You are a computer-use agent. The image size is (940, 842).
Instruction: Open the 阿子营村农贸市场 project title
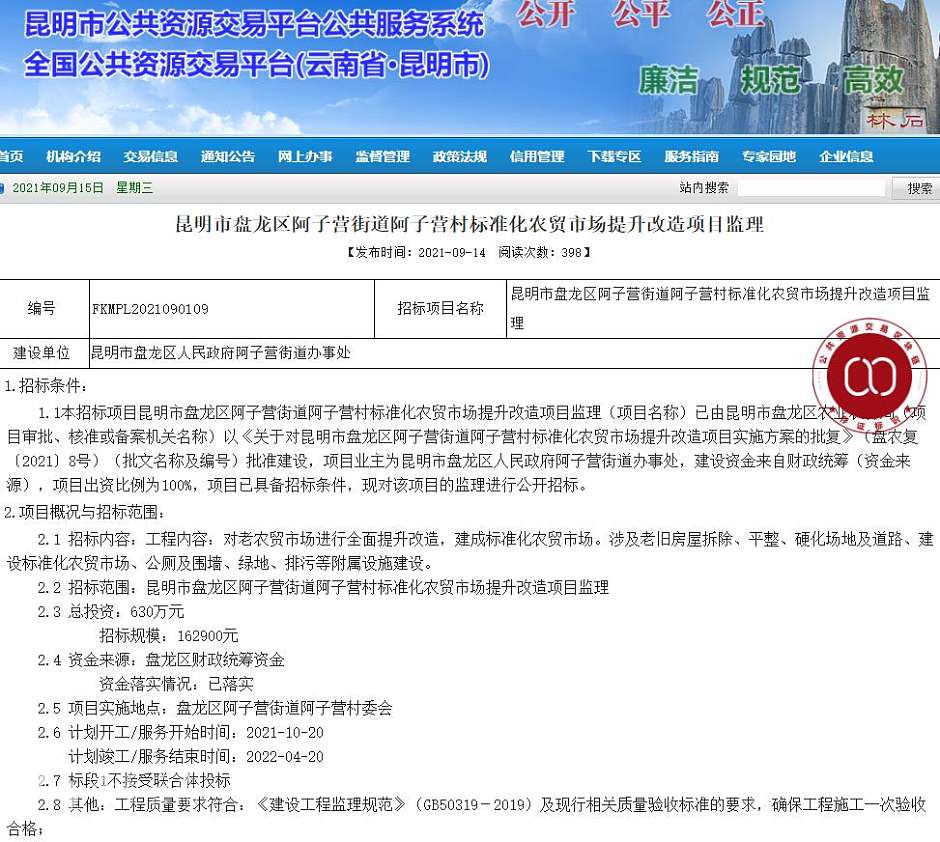pos(470,225)
